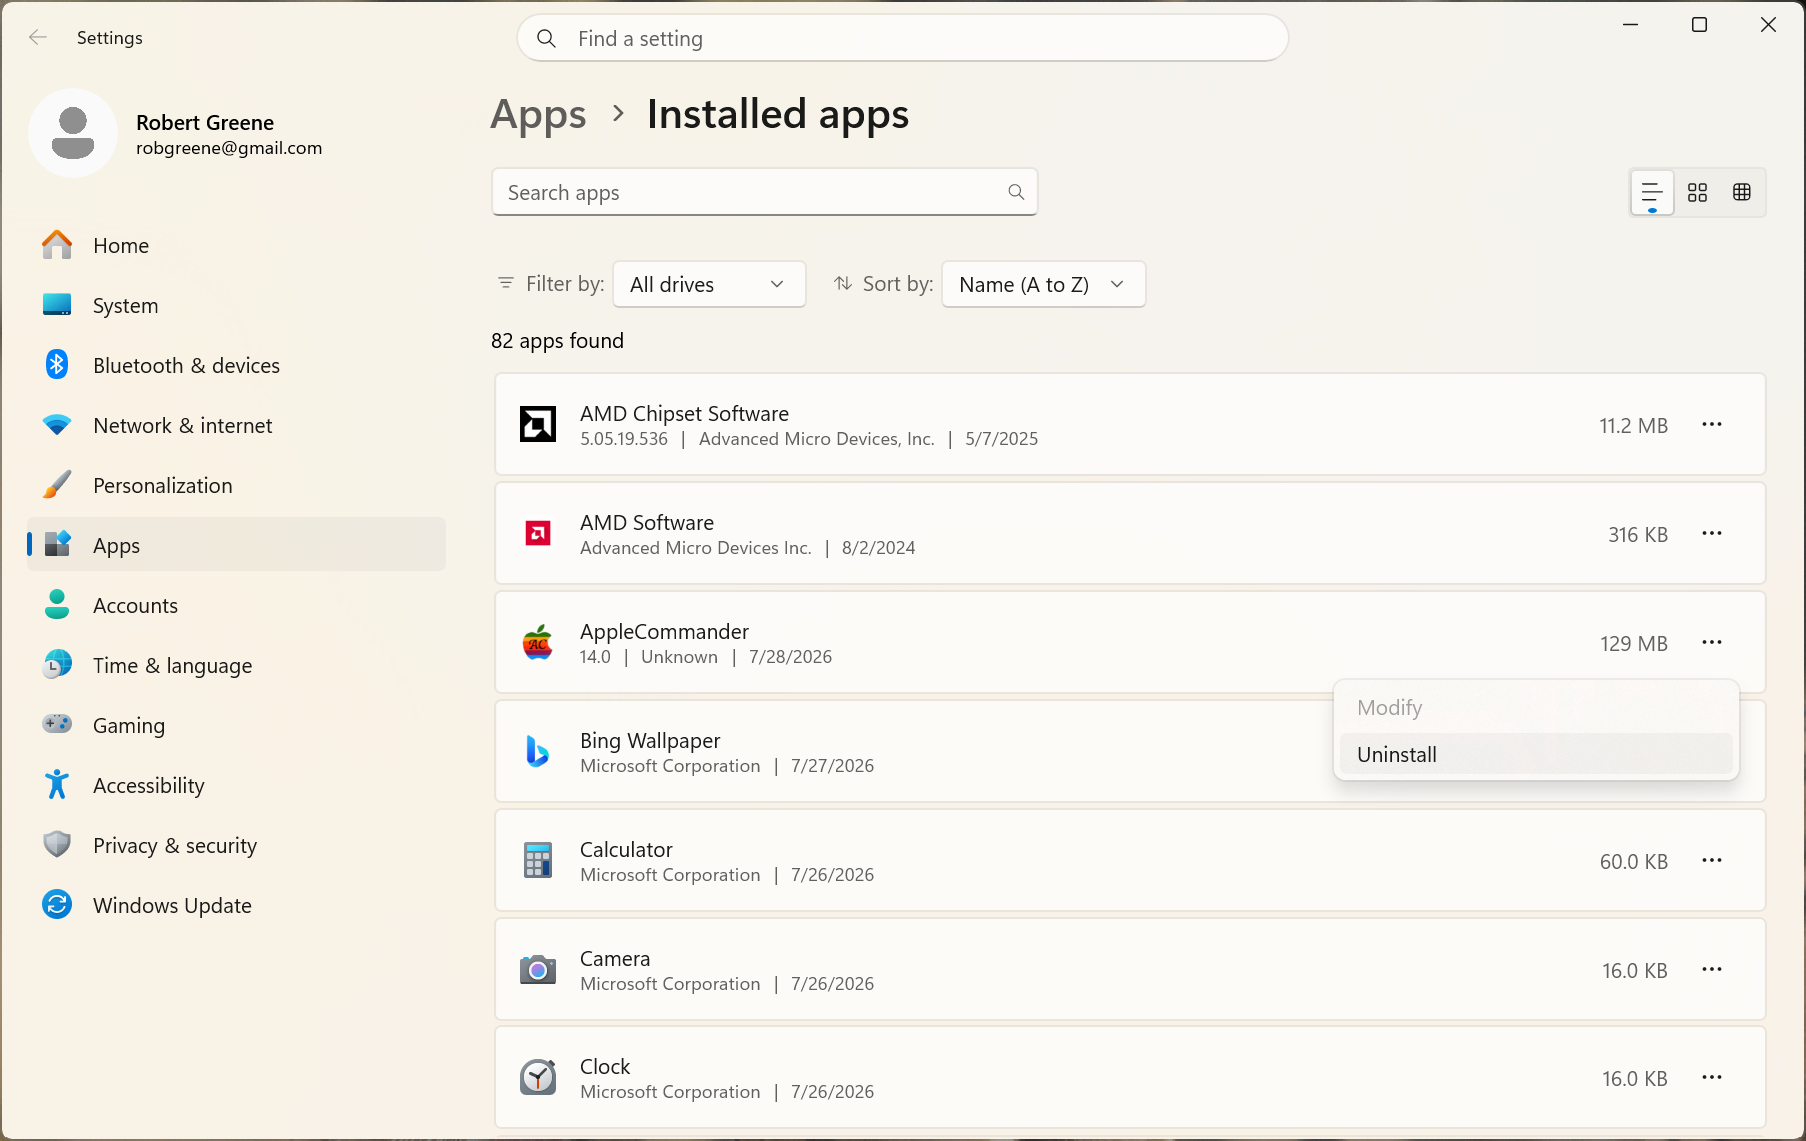
Task: Open the Sort by Name dropdown
Action: (x=1043, y=284)
